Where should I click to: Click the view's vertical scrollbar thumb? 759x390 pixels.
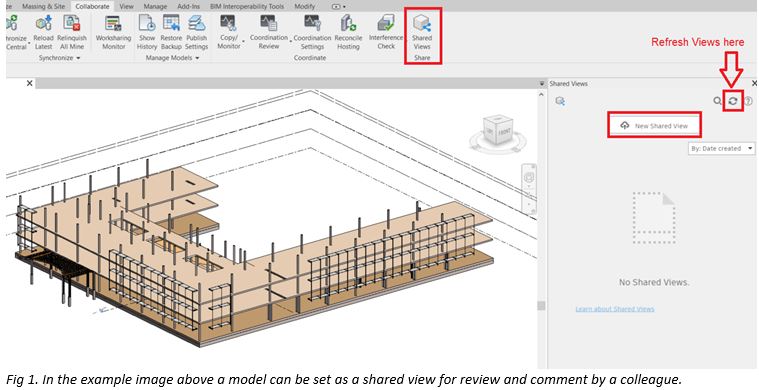pos(541,306)
